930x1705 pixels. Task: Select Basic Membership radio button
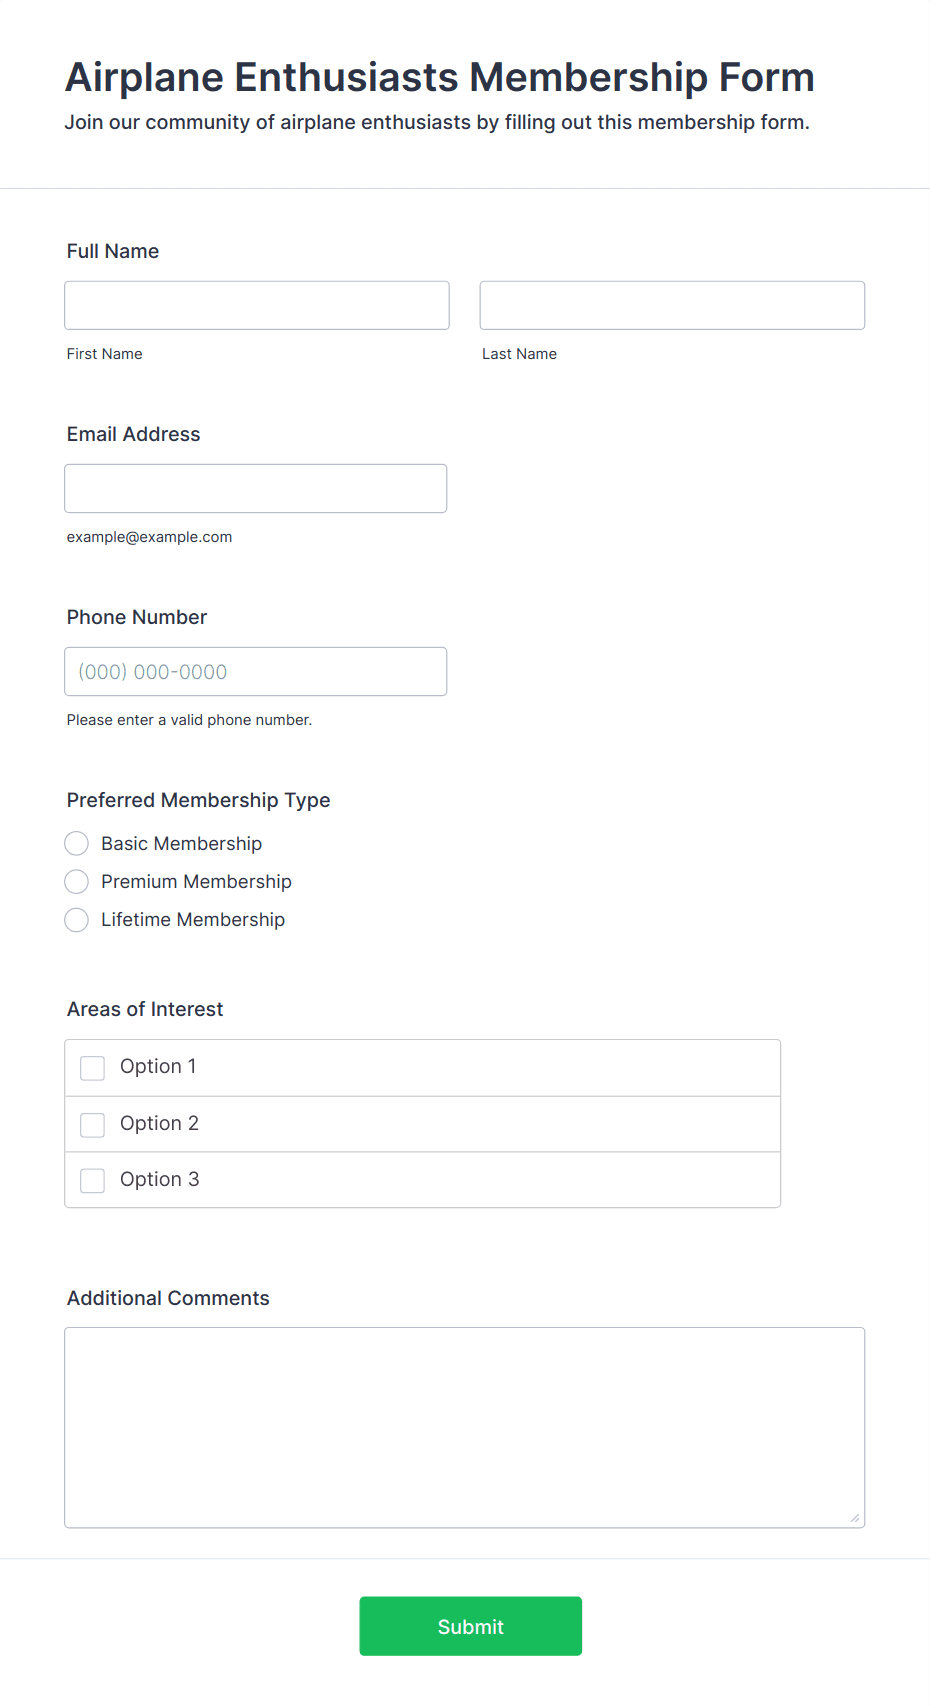[77, 844]
